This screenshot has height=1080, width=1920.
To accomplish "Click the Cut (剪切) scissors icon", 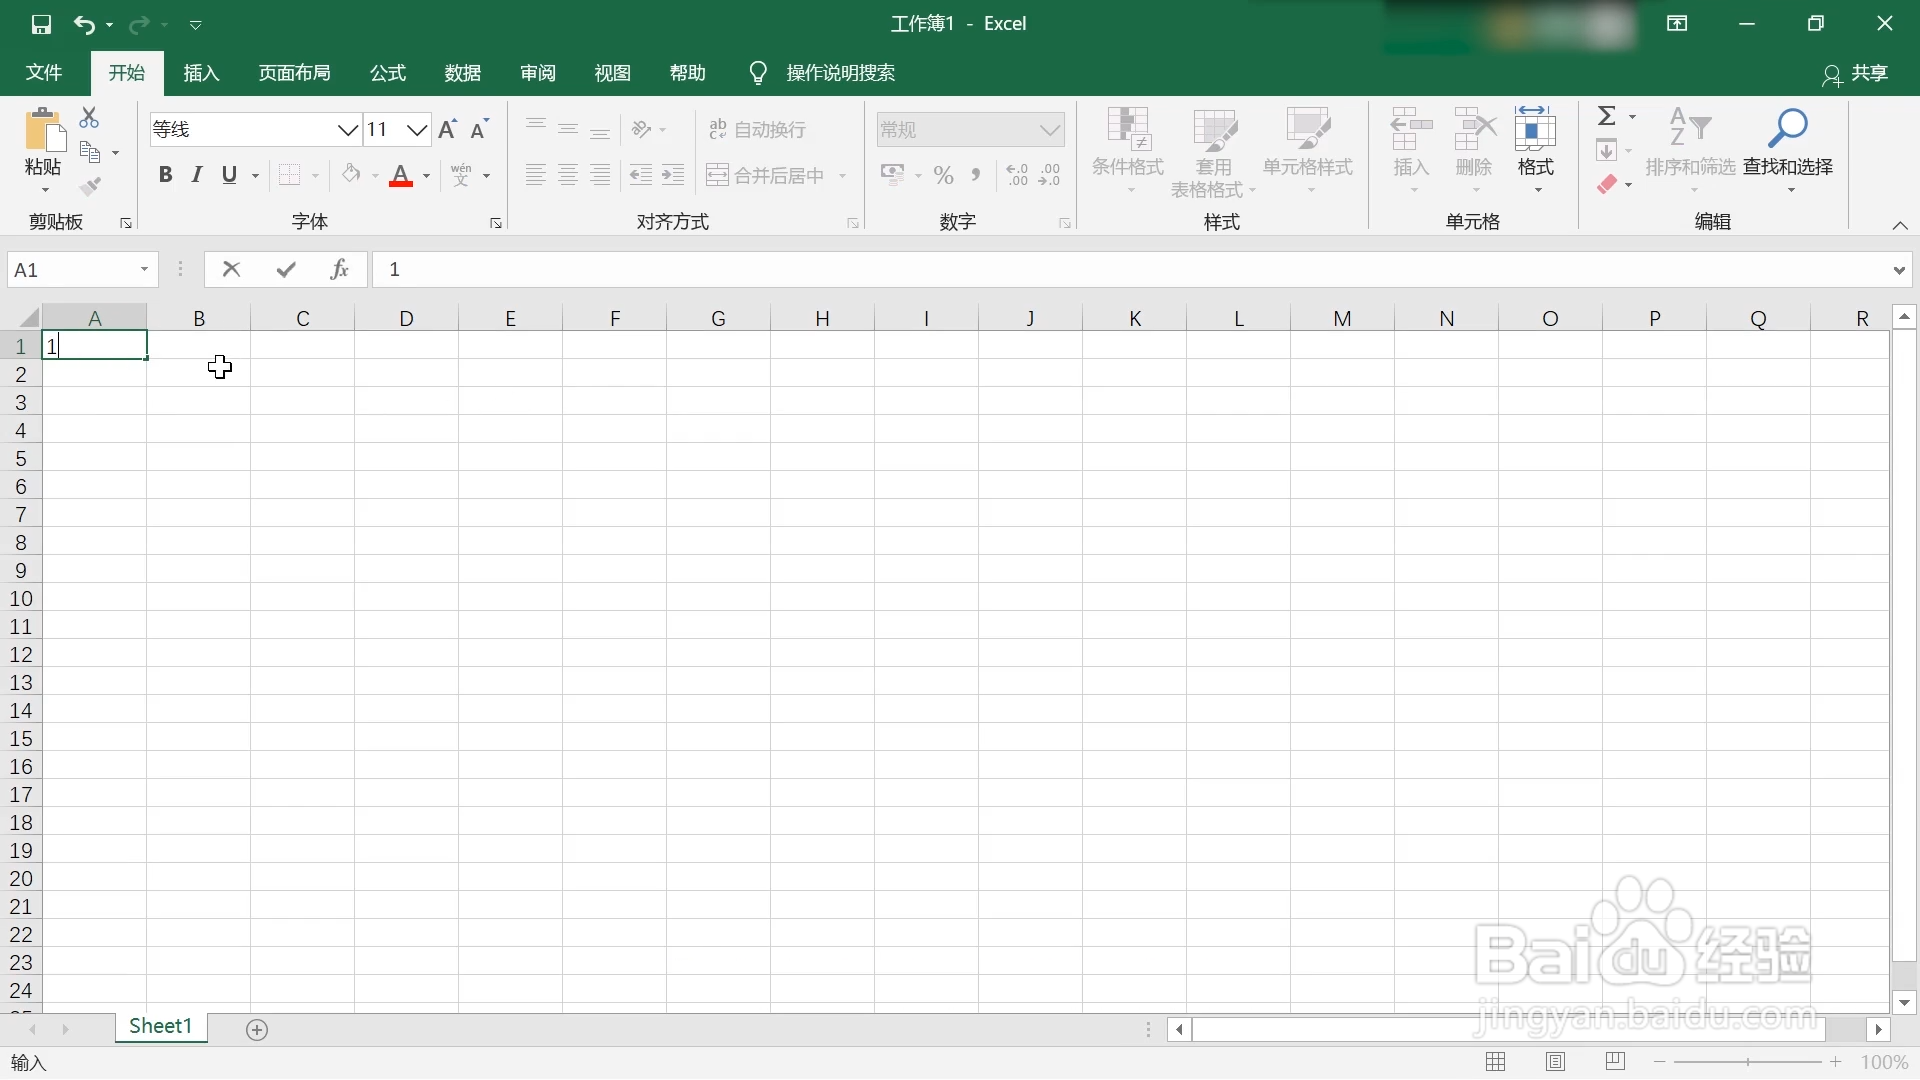I will 90,117.
